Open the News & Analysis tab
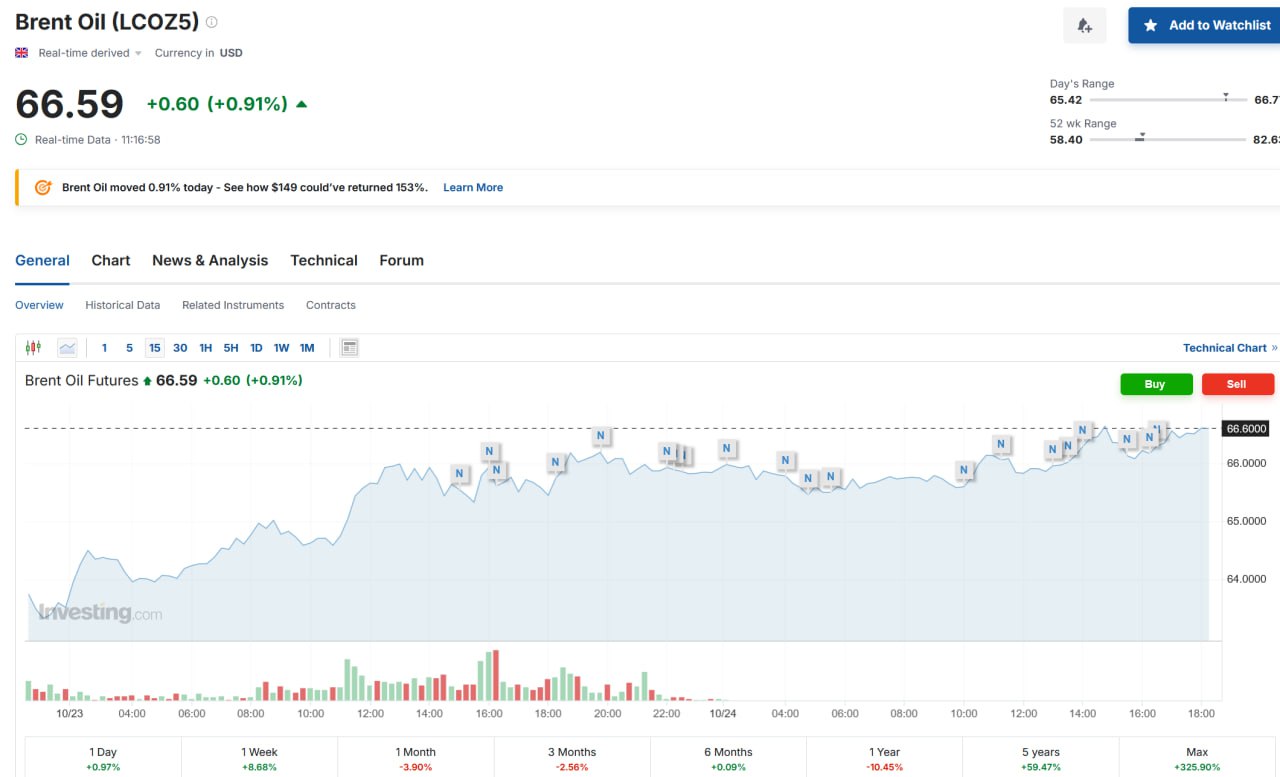 pos(210,260)
